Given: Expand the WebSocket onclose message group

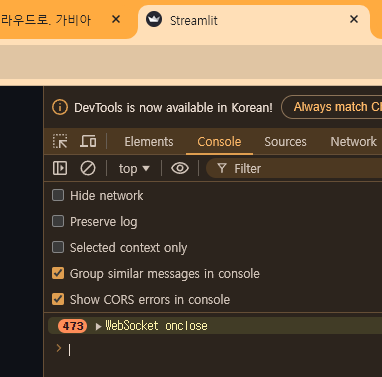Looking at the screenshot, I should [x=98, y=326].
